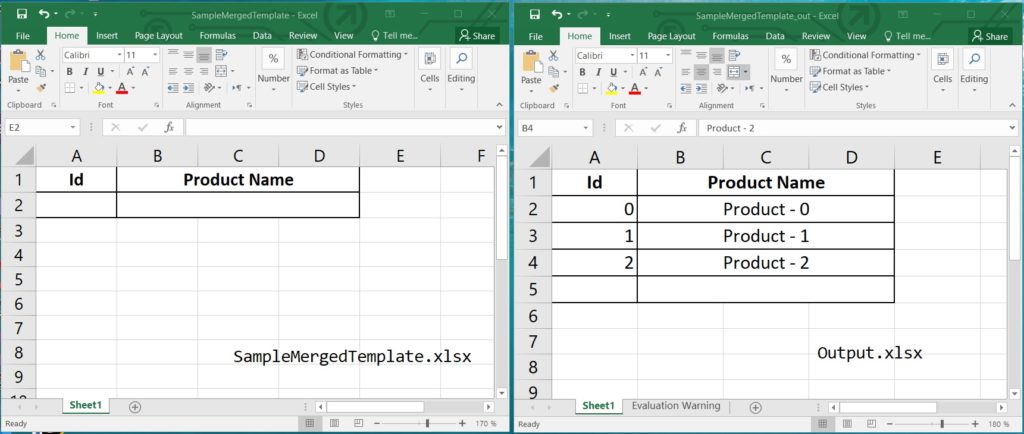Click the zoom slider in the right window

click(x=941, y=424)
